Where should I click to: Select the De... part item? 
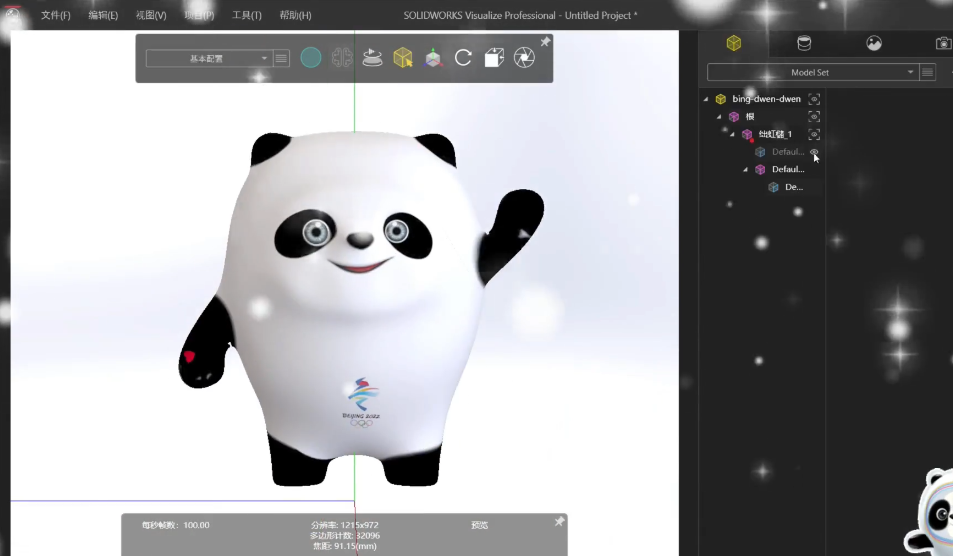click(x=794, y=187)
